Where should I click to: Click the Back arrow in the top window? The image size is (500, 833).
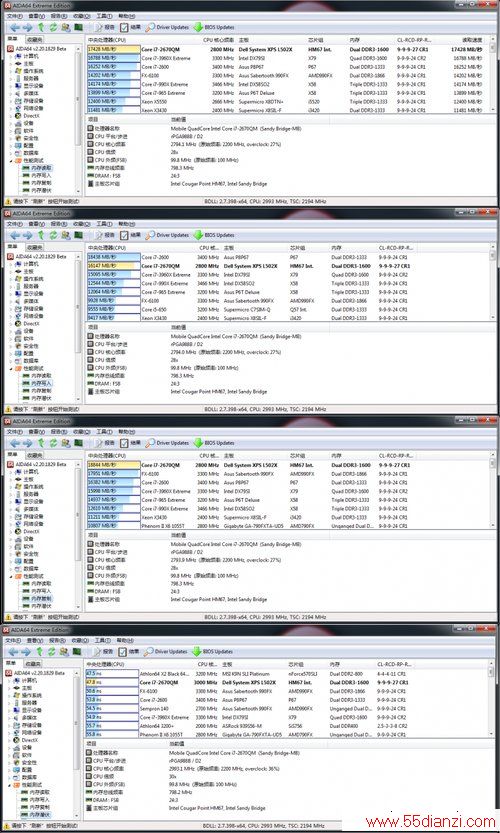(14, 27)
